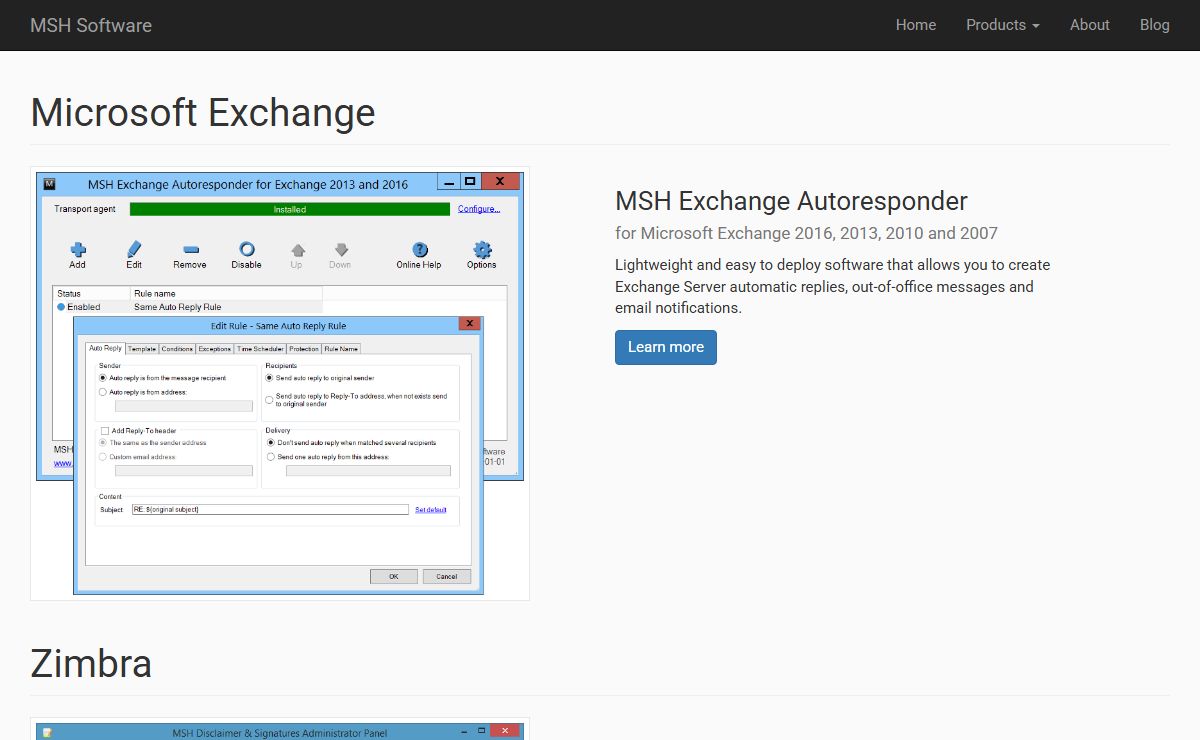Click the M app icon in Autoresponder title bar
1200x740 pixels.
49,184
